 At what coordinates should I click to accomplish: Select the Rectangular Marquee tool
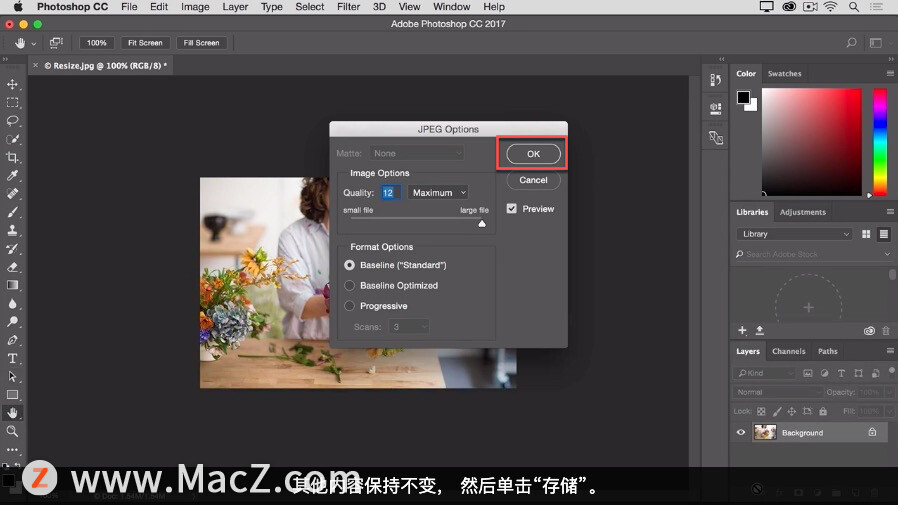pos(12,103)
